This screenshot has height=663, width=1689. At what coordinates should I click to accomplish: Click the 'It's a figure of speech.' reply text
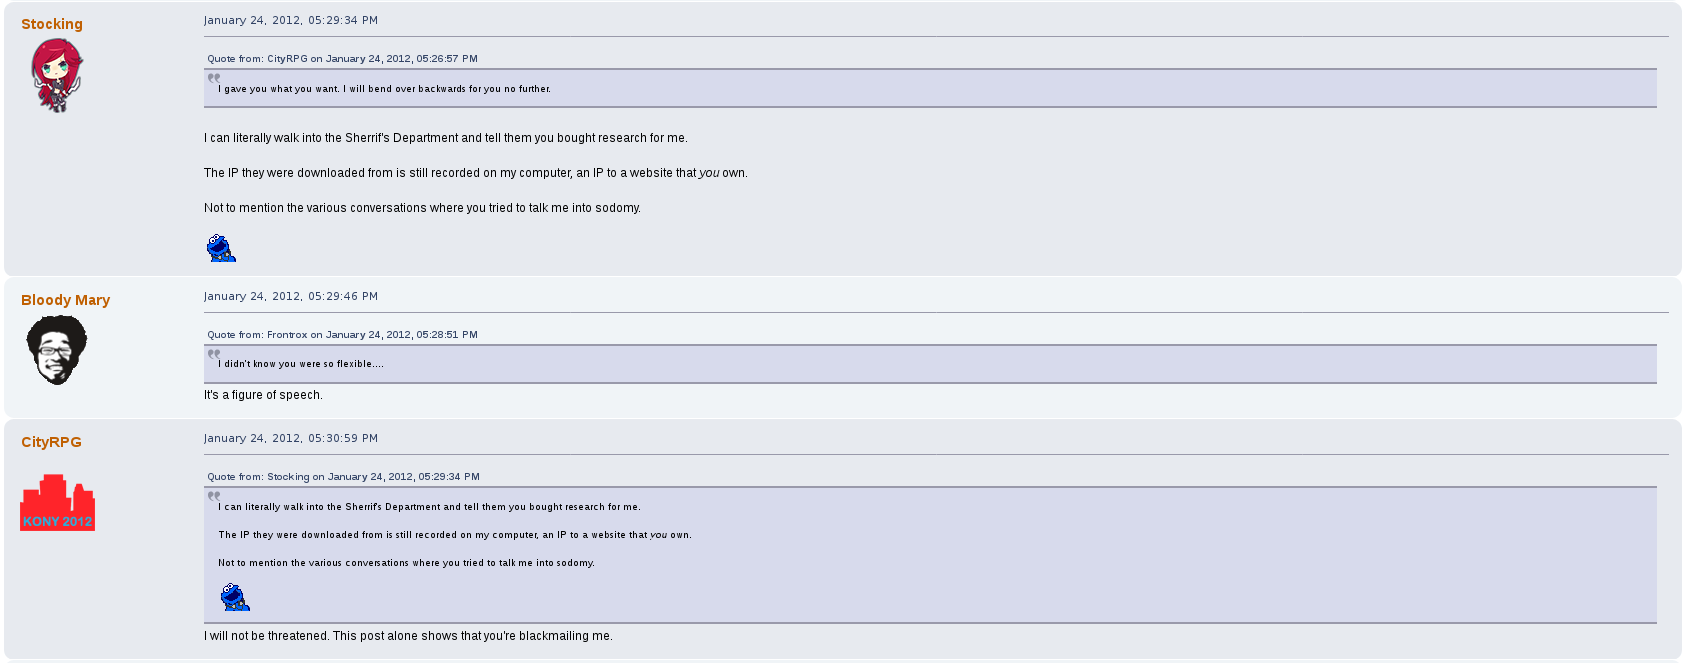click(x=263, y=395)
